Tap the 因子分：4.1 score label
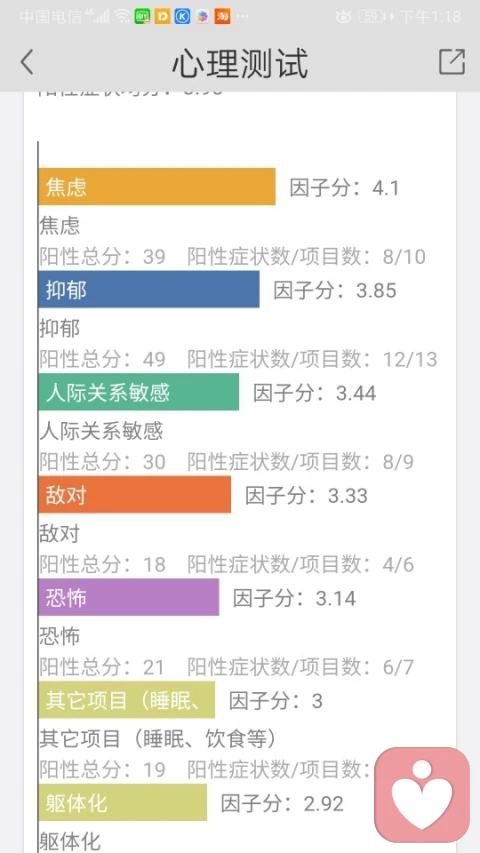 tap(344, 188)
